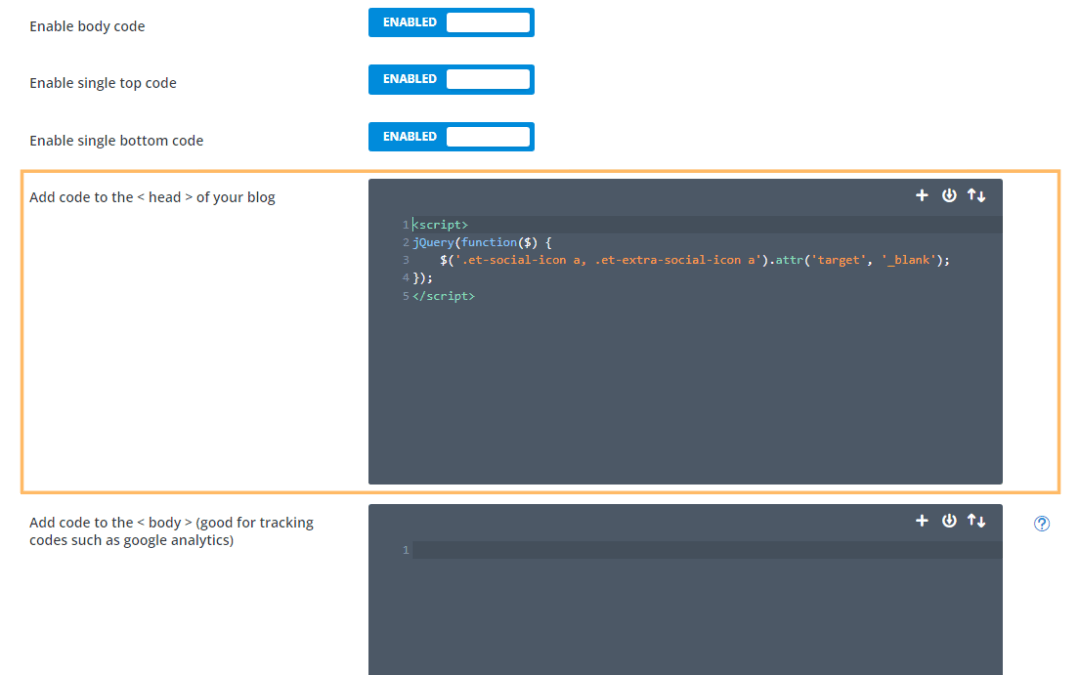Click the '.et-social-icon a' selector code line
The image size is (1080, 675).
click(x=694, y=260)
